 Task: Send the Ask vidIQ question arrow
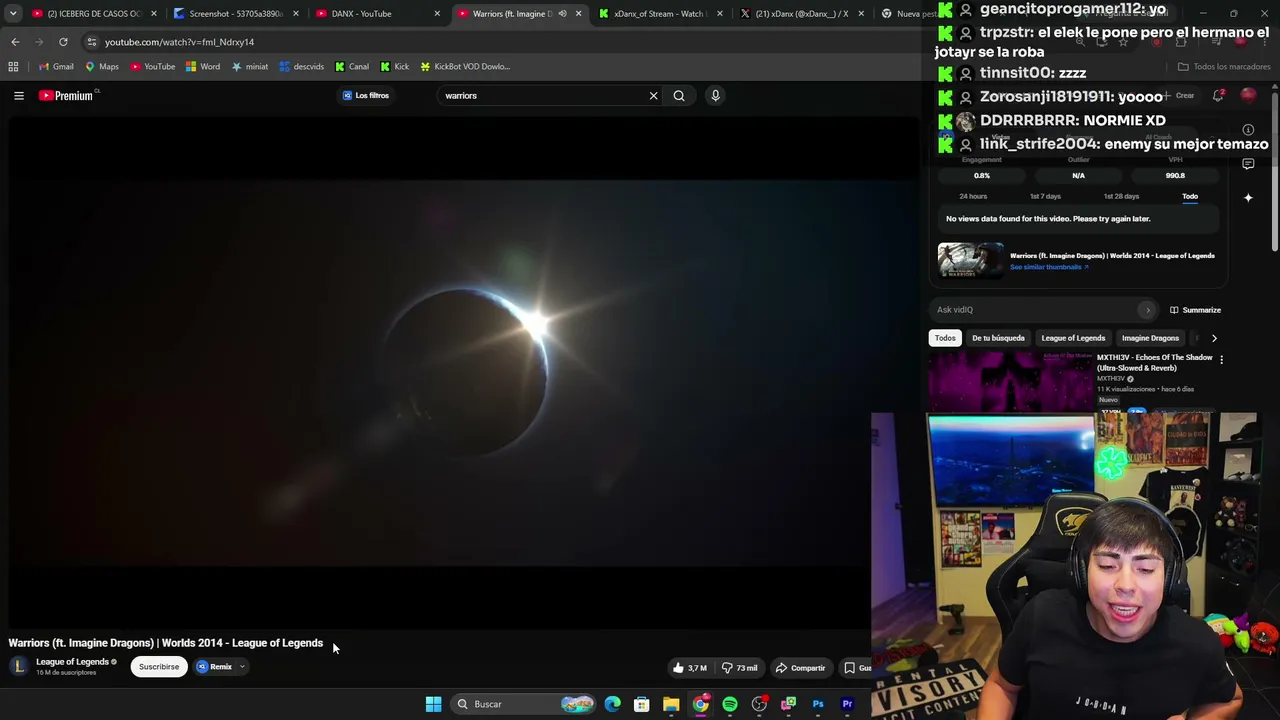[x=1148, y=310]
